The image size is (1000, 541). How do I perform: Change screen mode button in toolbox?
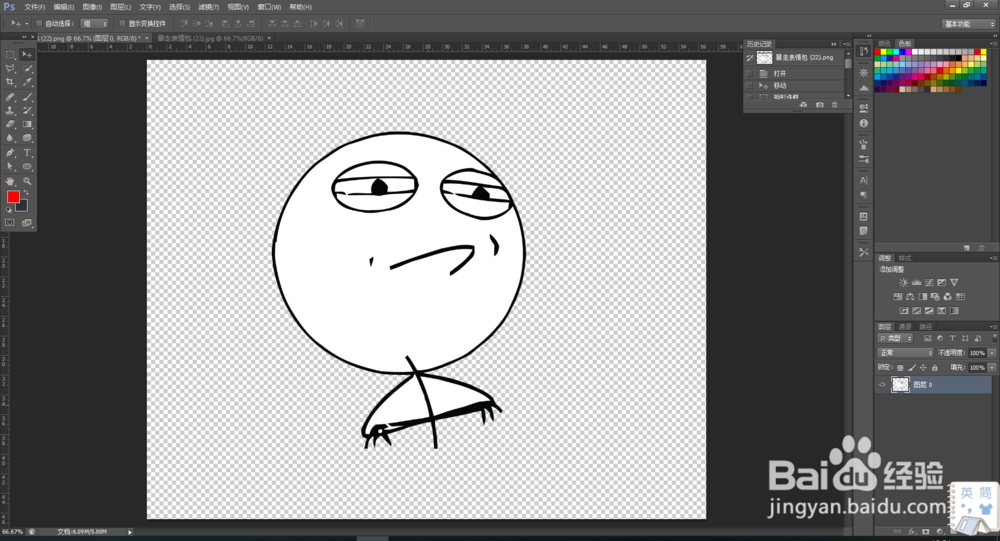(27, 223)
